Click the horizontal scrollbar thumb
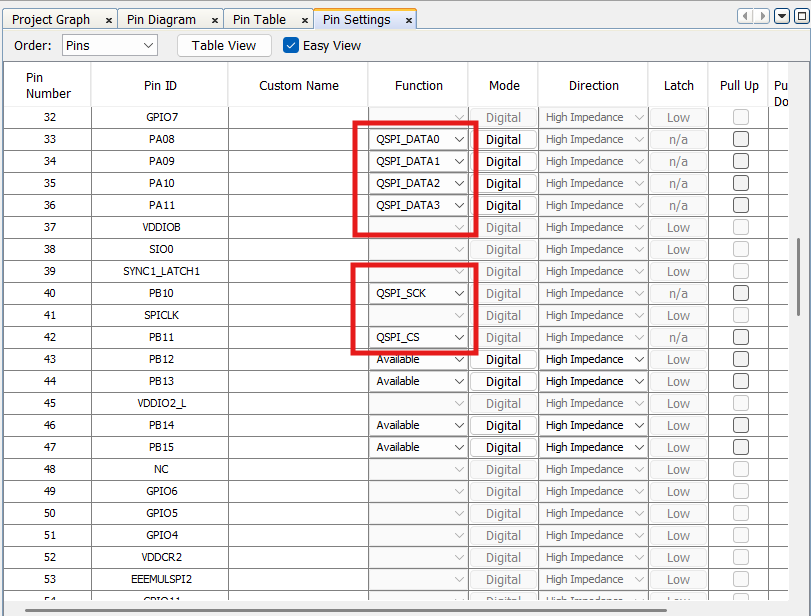The width and height of the screenshot is (811, 616). [346, 610]
